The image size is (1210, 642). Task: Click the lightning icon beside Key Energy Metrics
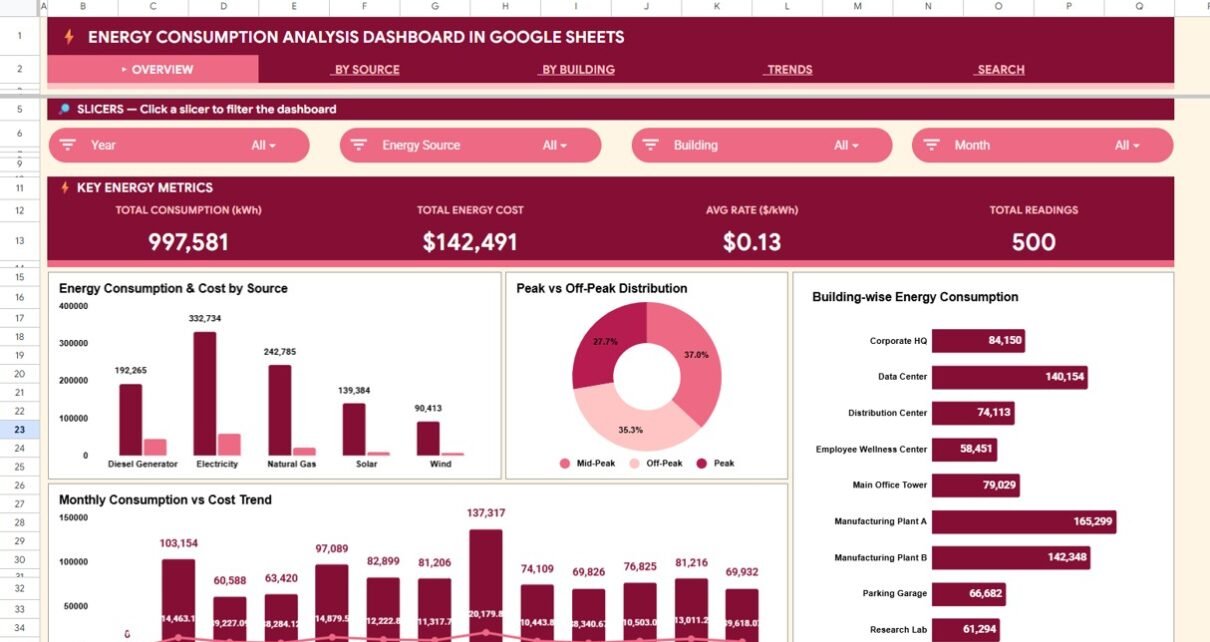point(65,187)
